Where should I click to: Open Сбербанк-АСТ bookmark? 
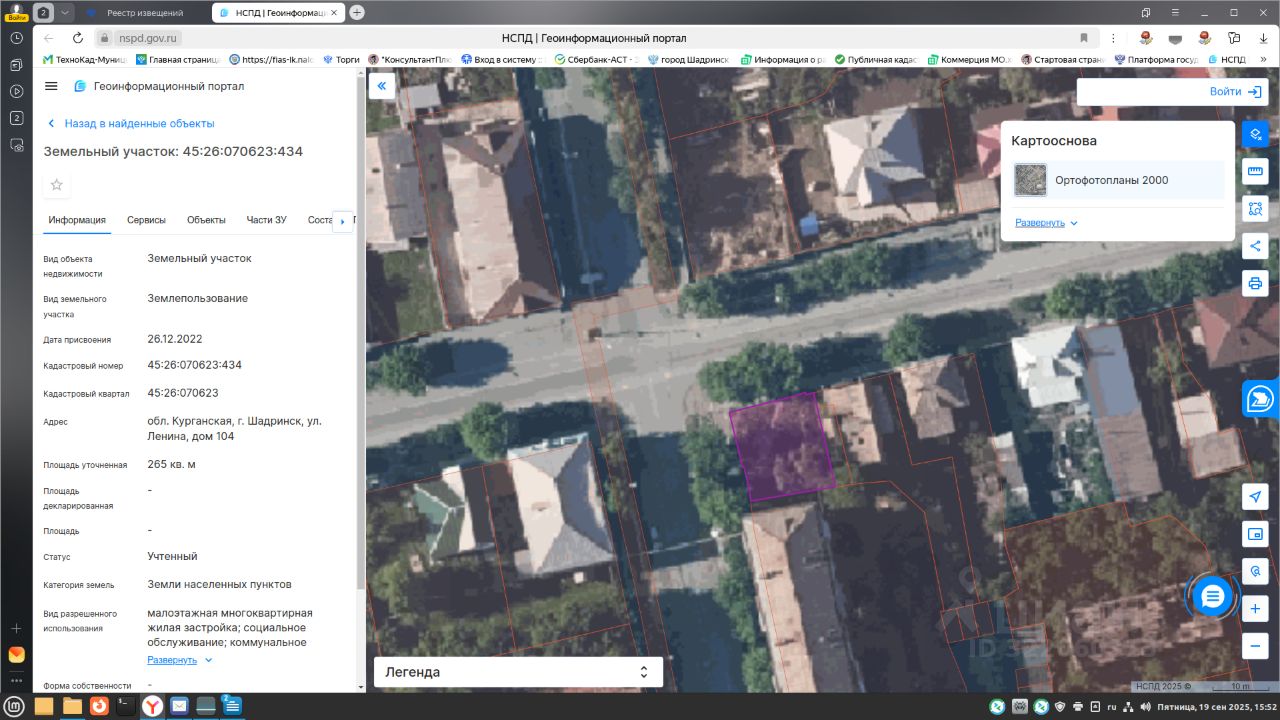pyautogui.click(x=596, y=59)
